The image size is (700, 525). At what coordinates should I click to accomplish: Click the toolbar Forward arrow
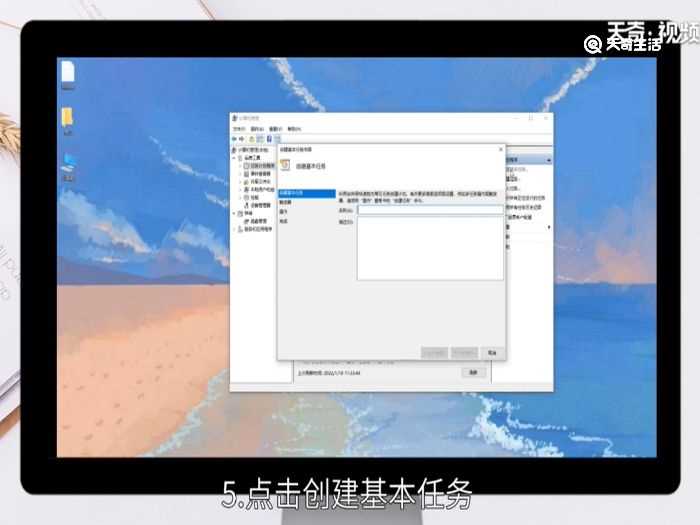click(x=242, y=139)
